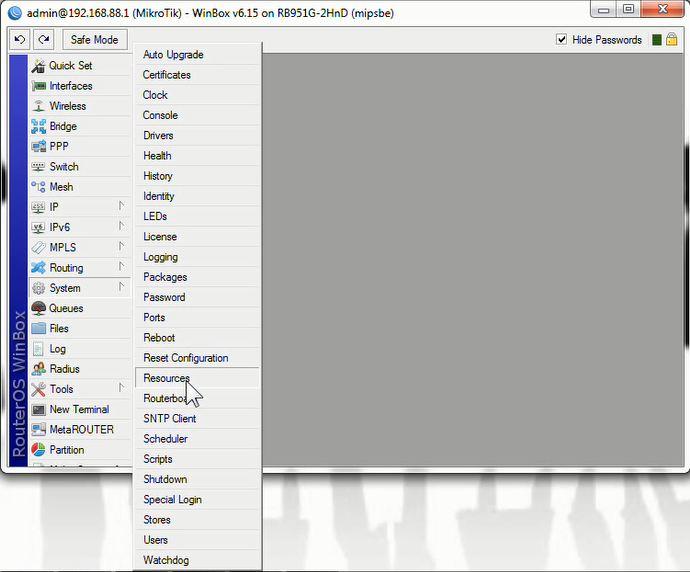The width and height of the screenshot is (690, 572).
Task: Open License menu entry
Action: click(x=197, y=237)
